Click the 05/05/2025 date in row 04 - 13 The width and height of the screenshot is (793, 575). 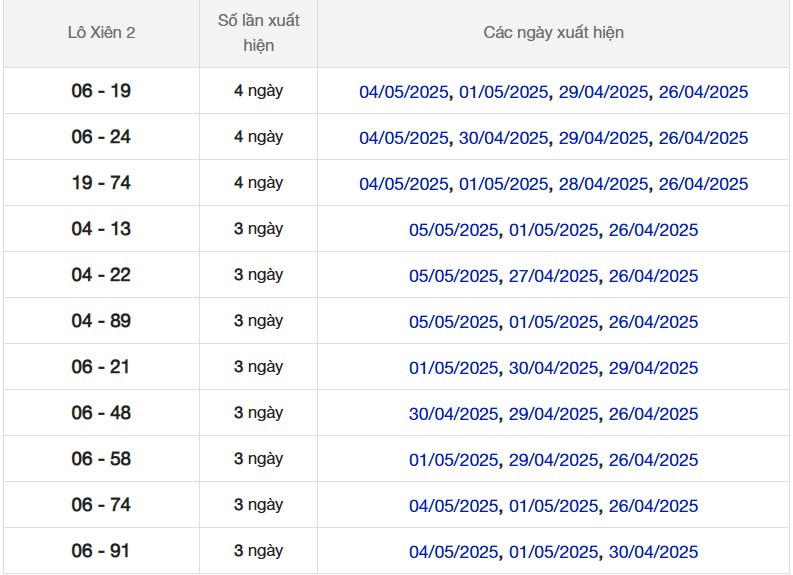(453, 230)
